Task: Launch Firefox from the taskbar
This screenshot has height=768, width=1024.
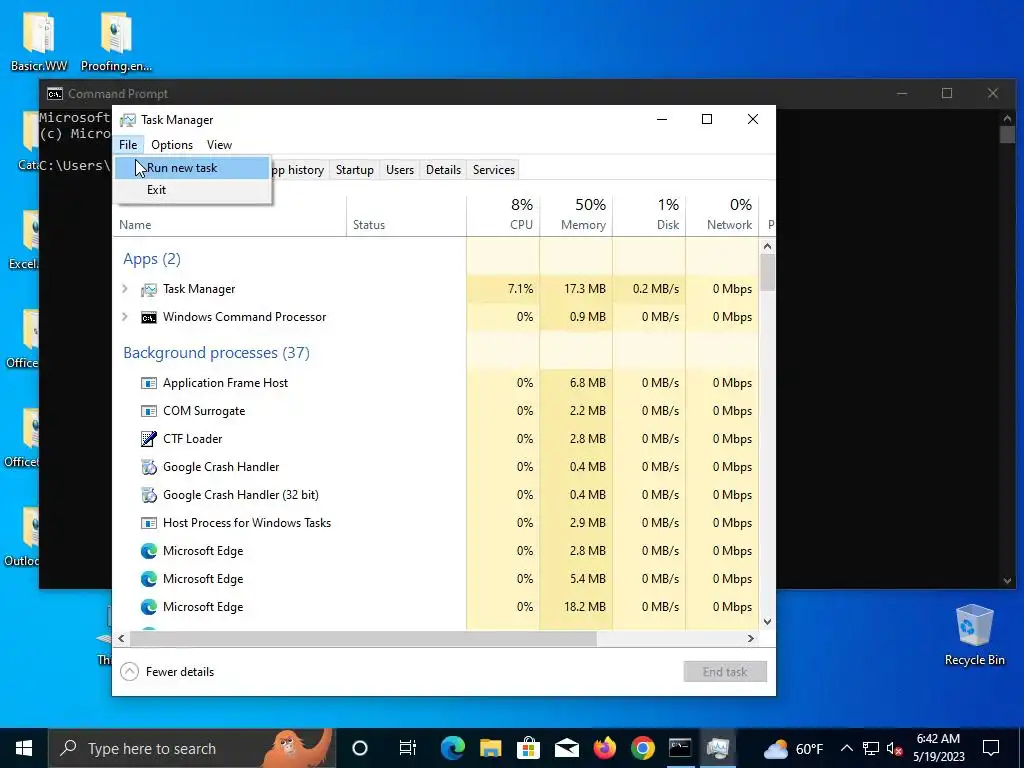Action: tap(605, 748)
